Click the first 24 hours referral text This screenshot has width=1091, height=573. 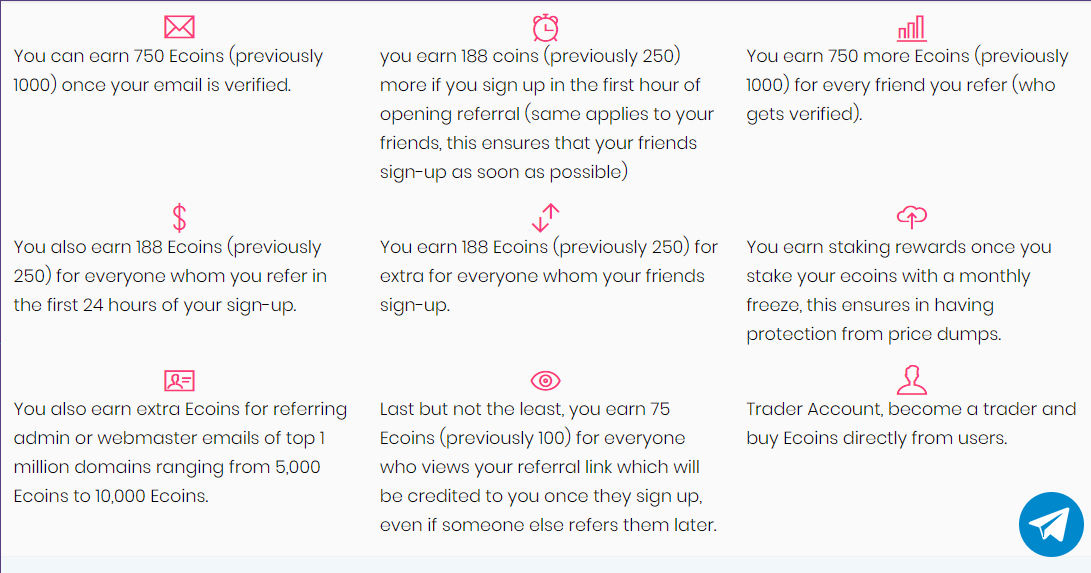[x=170, y=276]
